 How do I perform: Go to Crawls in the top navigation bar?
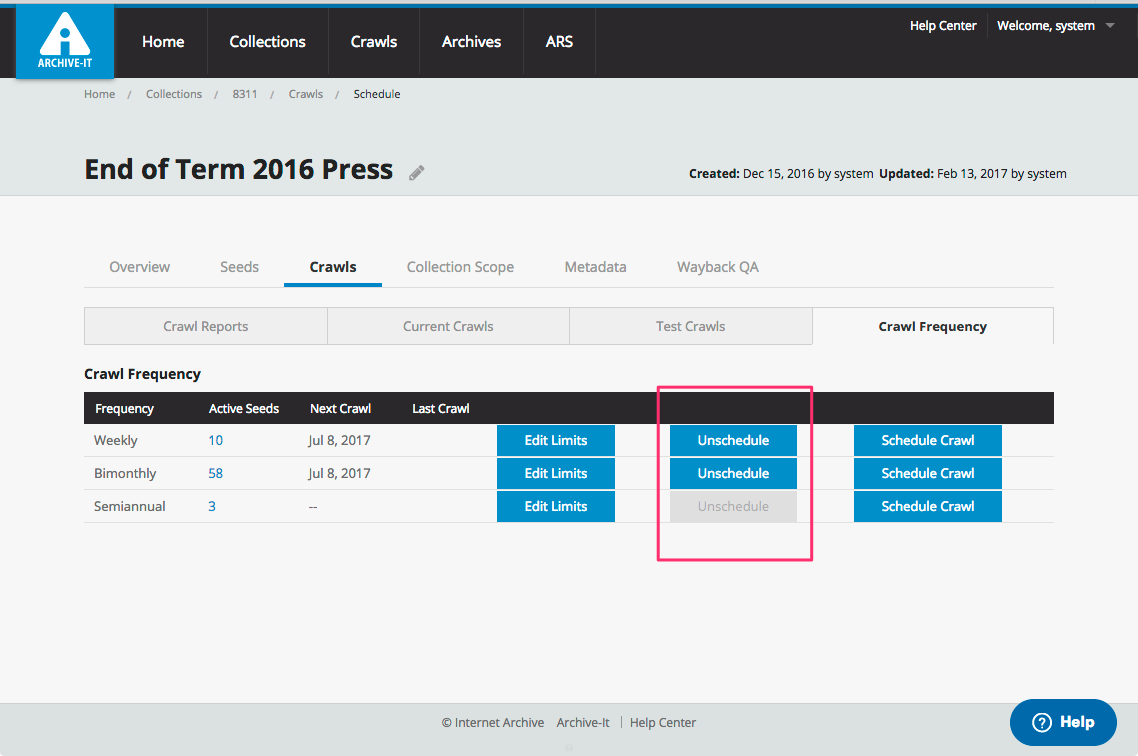pos(374,42)
